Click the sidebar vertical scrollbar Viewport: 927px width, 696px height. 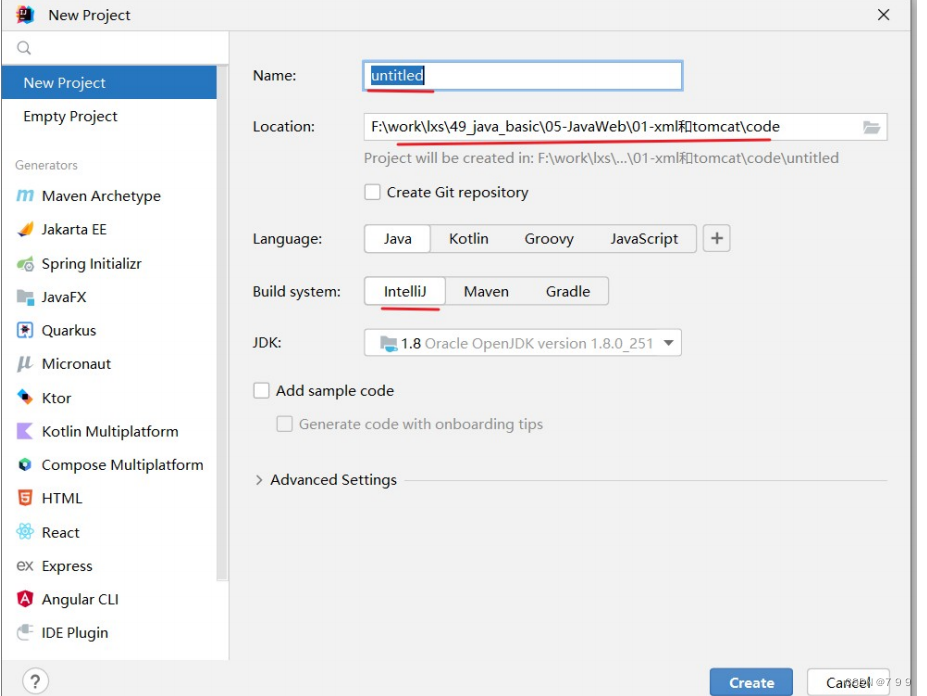coord(222,322)
